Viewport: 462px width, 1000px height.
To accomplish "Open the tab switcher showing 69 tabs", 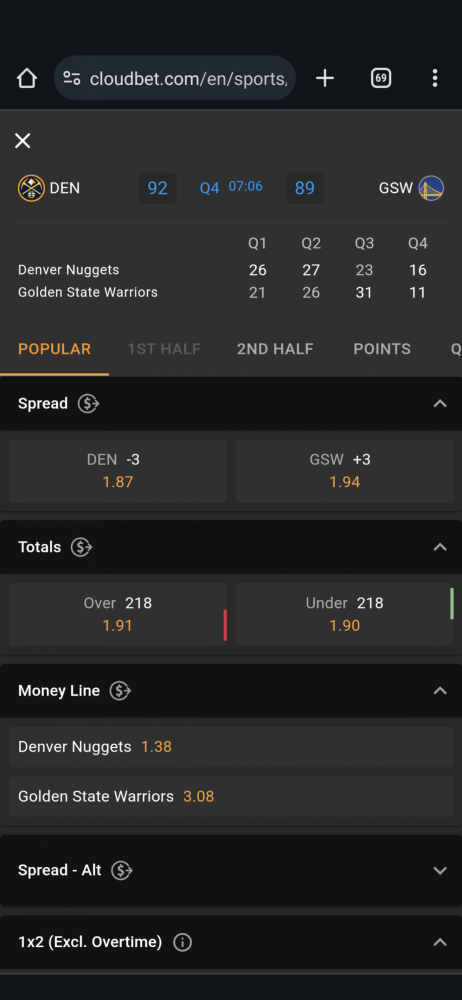I will coord(381,78).
